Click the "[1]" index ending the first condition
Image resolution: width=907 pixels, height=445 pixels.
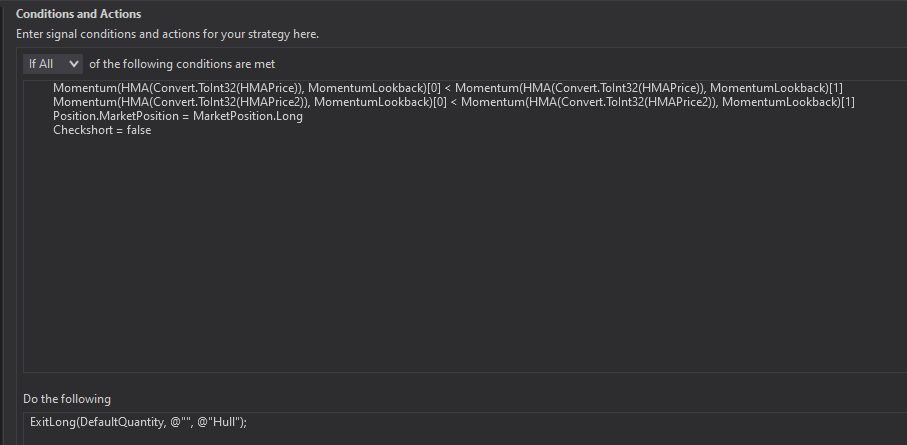(835, 88)
